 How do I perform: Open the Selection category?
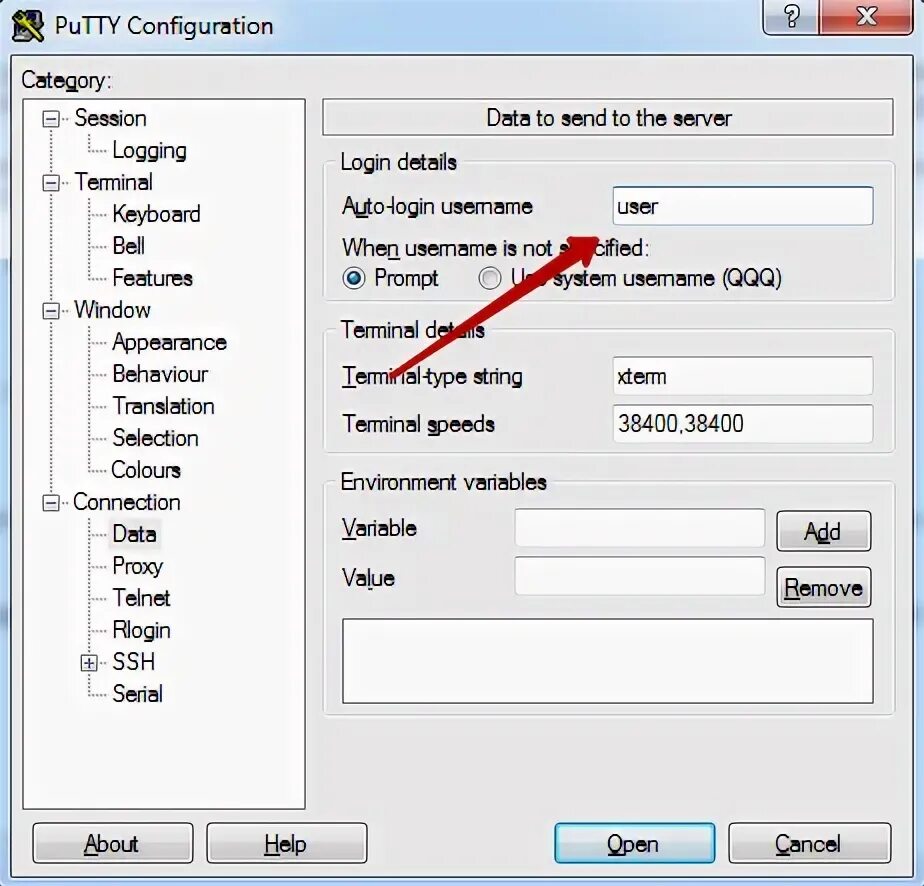coord(155,438)
